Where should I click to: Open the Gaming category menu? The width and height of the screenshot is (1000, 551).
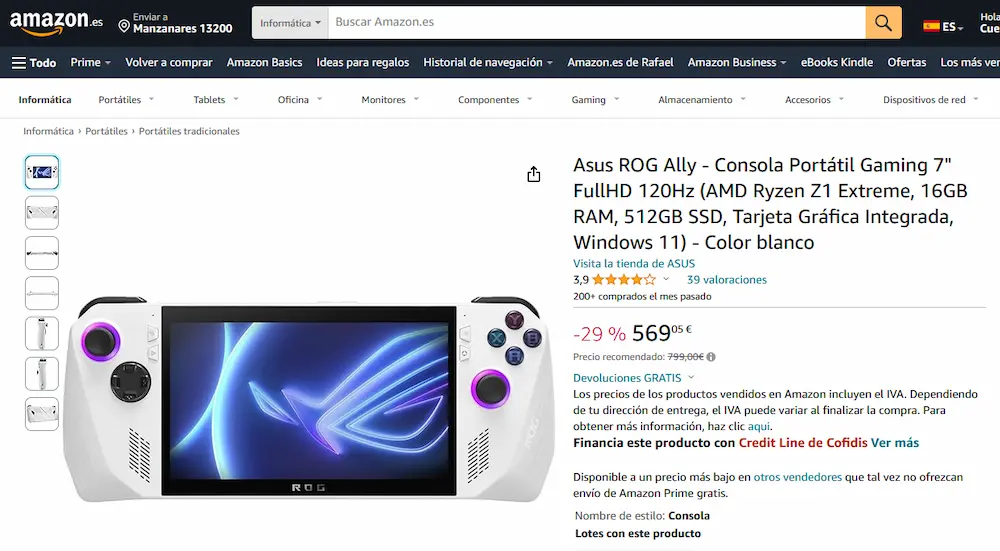click(x=595, y=99)
